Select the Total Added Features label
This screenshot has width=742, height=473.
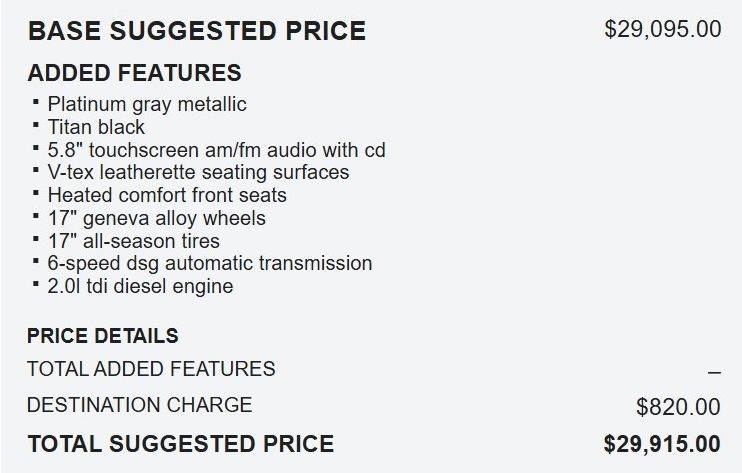(x=151, y=369)
